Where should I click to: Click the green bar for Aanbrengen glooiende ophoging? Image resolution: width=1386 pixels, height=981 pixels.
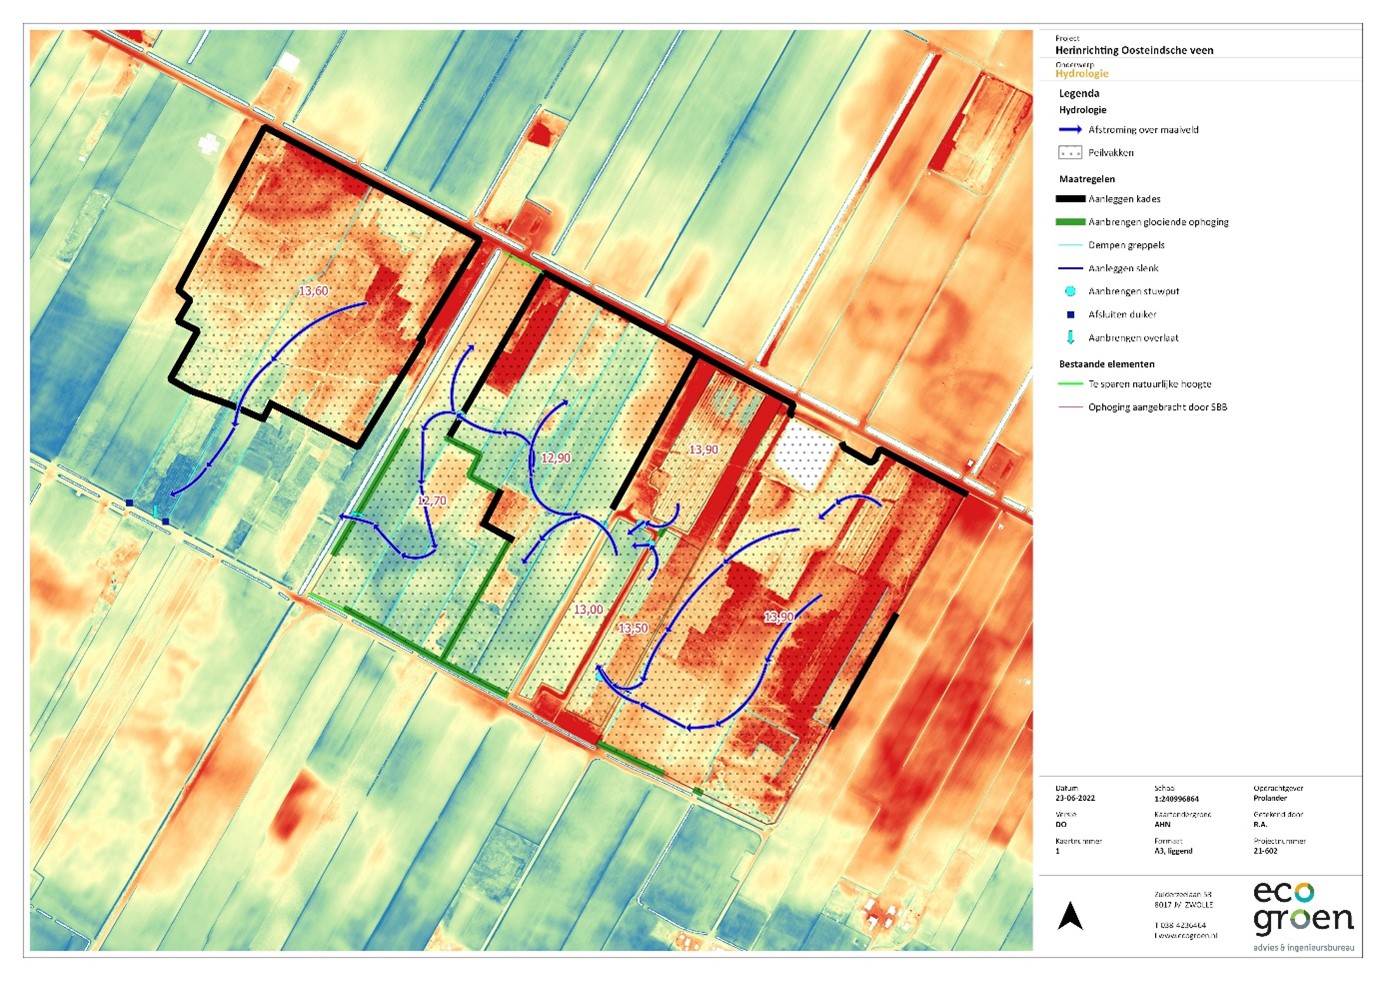click(x=1071, y=222)
